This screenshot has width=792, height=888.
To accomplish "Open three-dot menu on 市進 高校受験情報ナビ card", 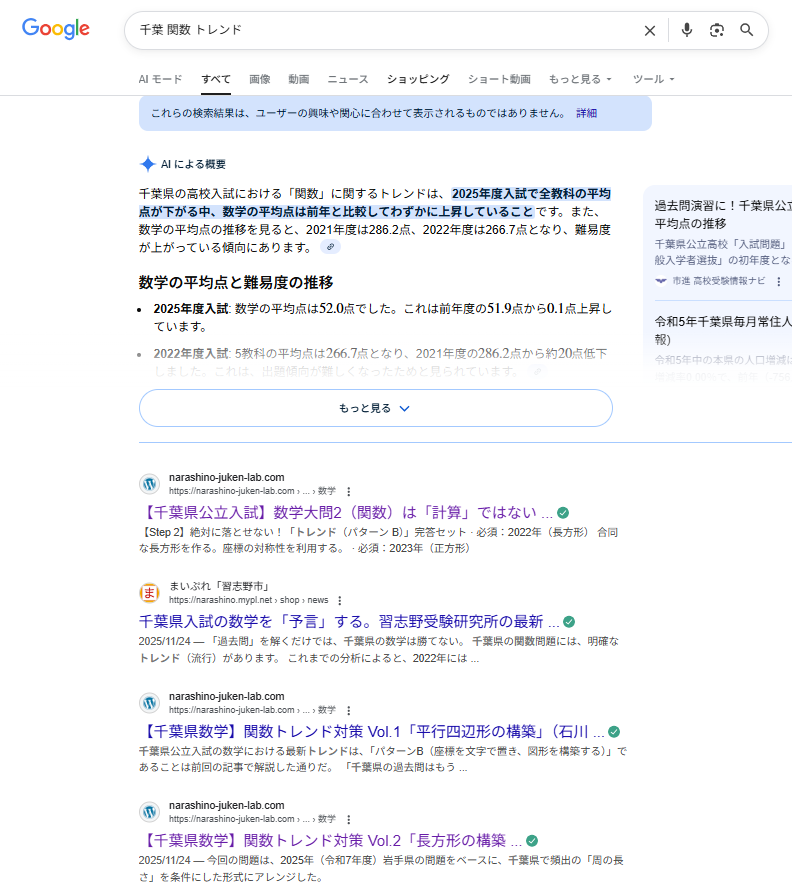I will click(778, 282).
